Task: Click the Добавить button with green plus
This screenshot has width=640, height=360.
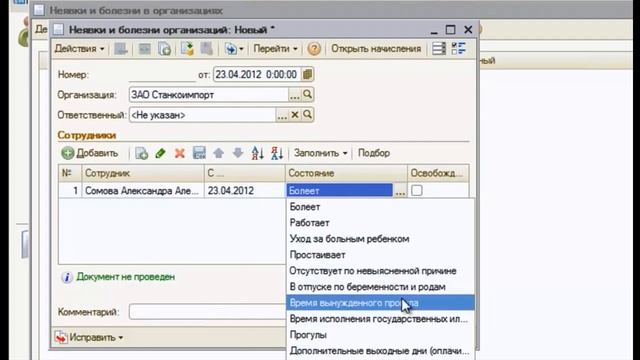Action: [90, 153]
